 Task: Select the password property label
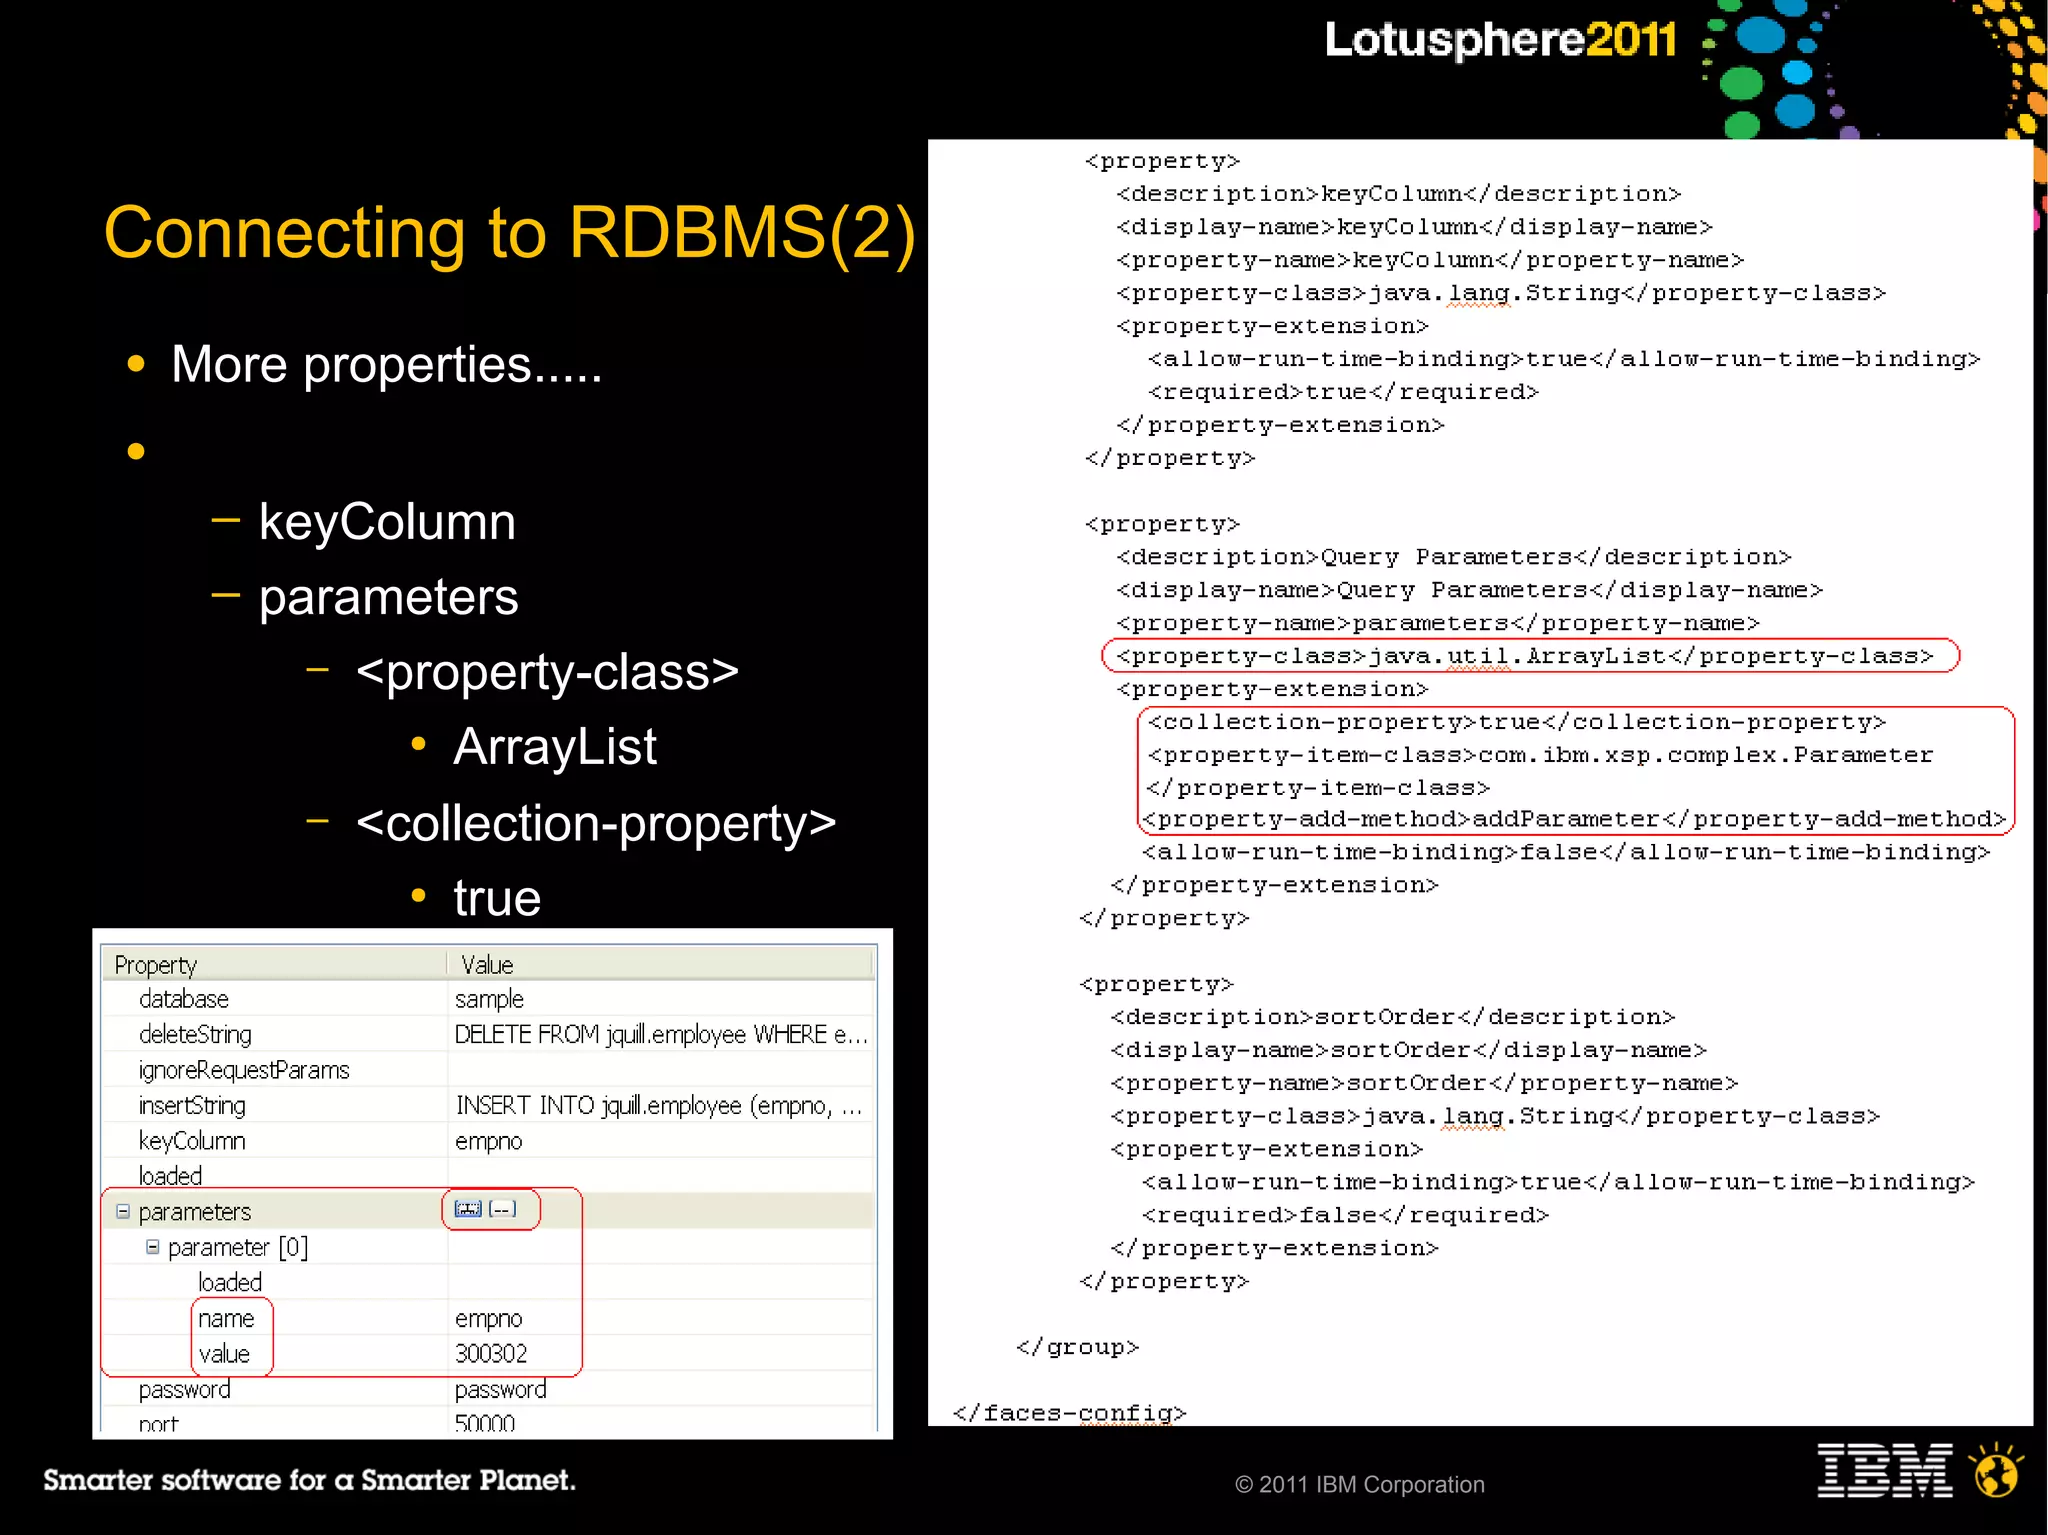tap(185, 1389)
